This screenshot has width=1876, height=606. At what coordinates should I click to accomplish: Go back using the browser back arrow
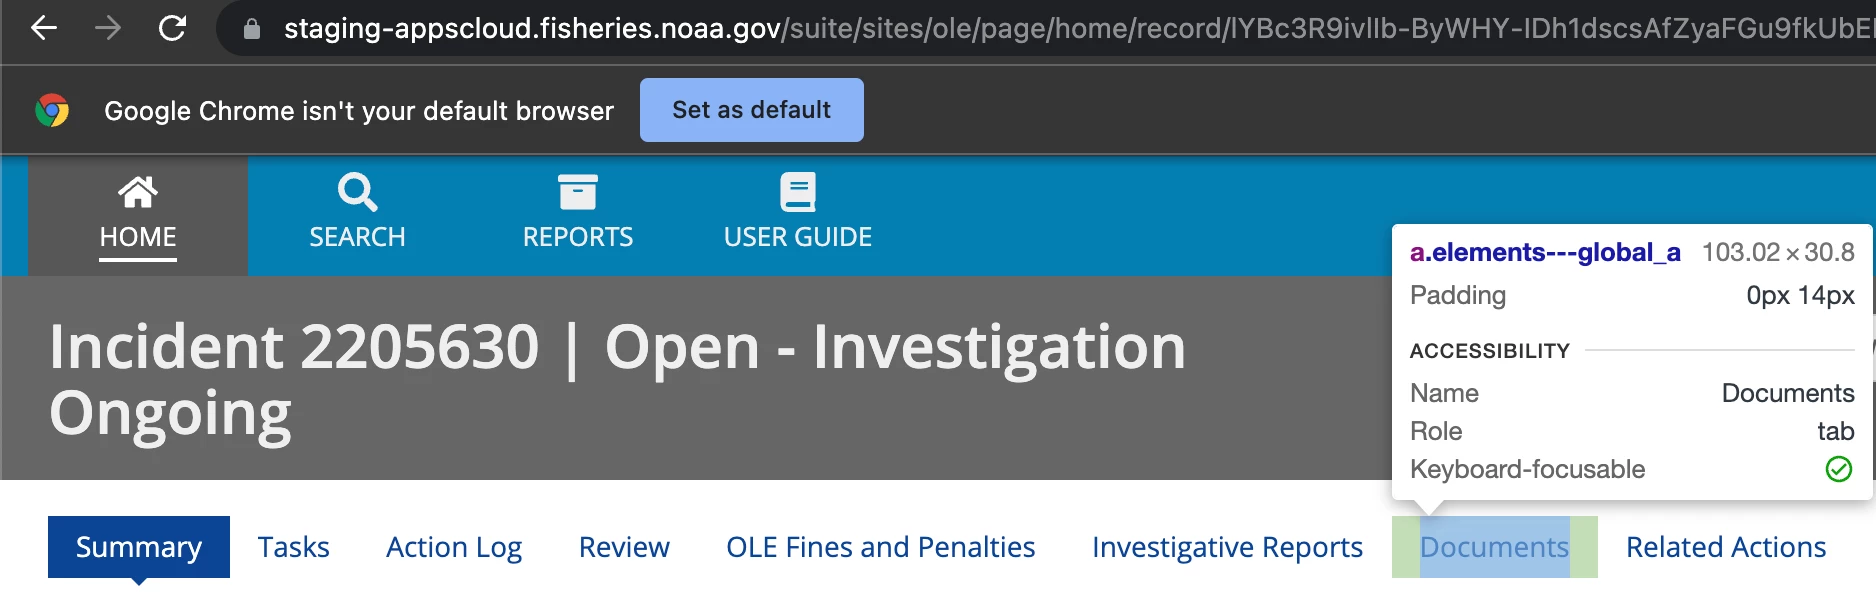[44, 28]
